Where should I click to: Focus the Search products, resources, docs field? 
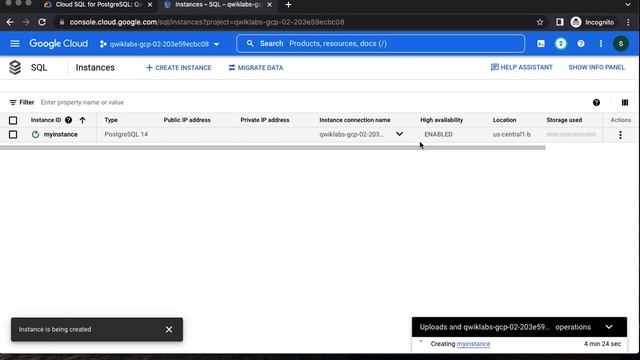point(380,44)
